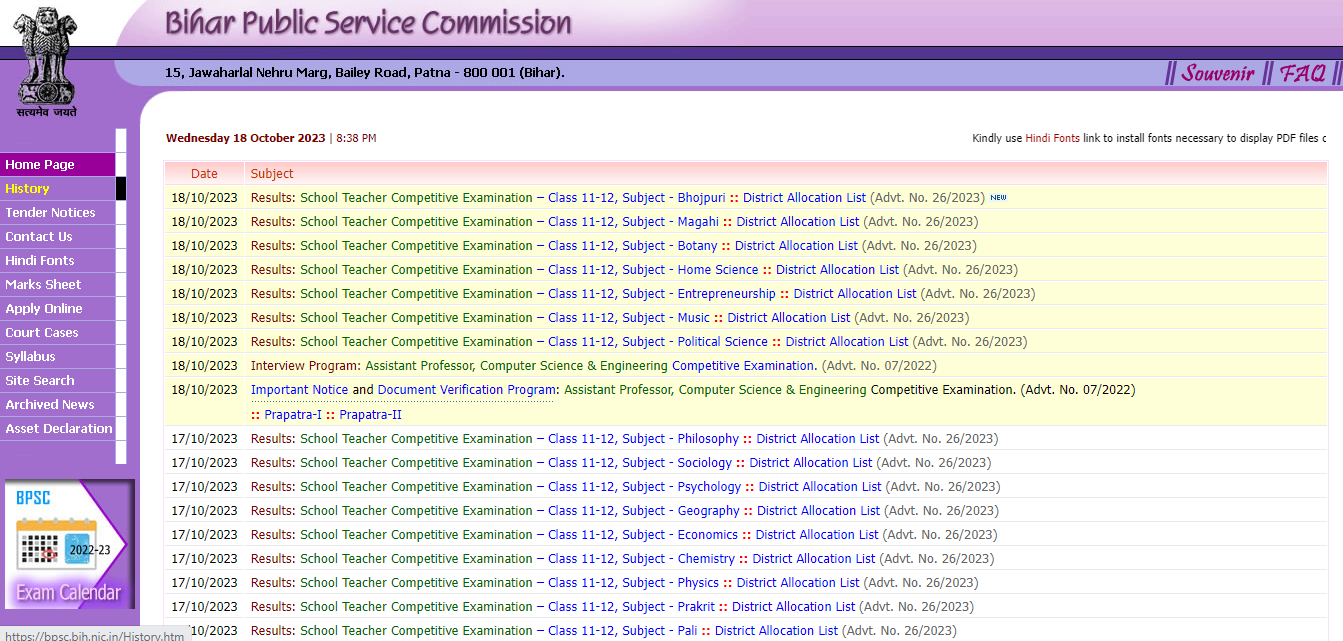Open District Allocation List for Home Science
1343x641 pixels.
[838, 270]
